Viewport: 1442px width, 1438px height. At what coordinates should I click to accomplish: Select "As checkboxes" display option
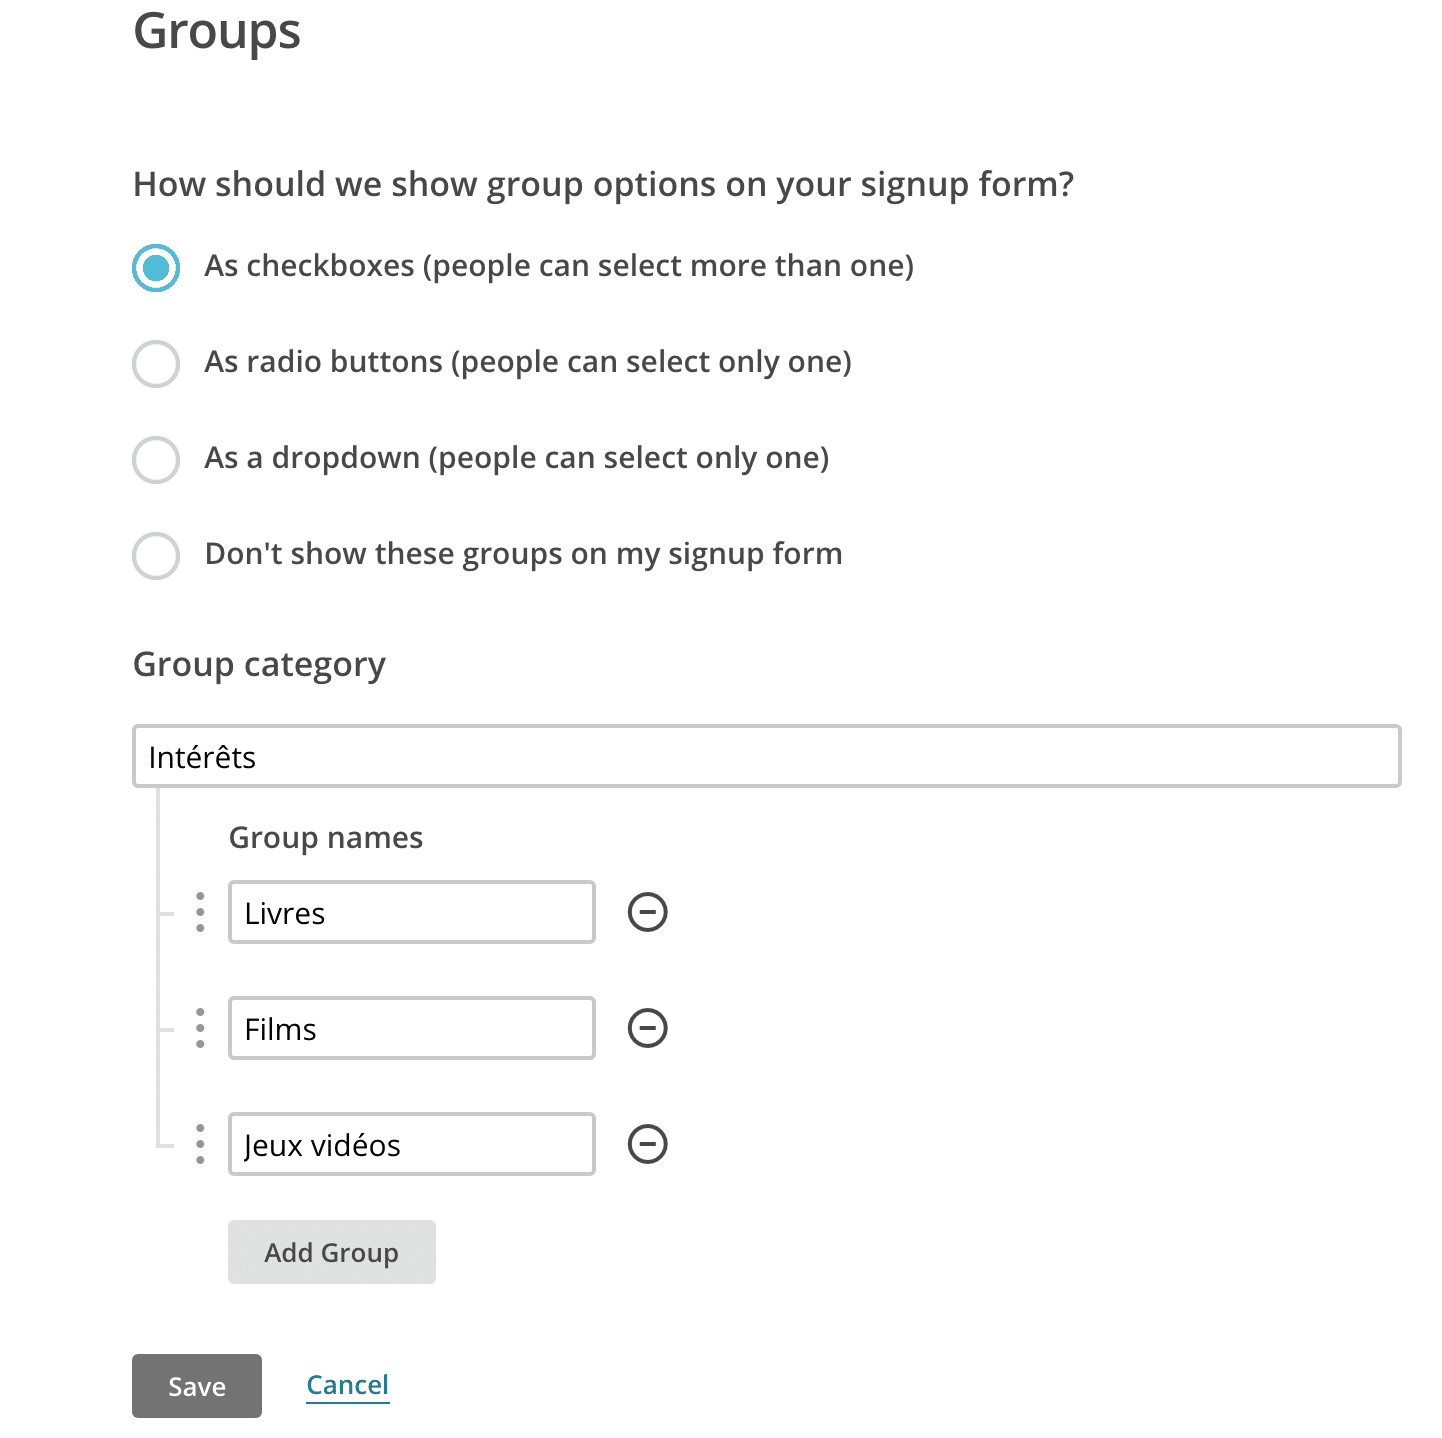point(155,267)
